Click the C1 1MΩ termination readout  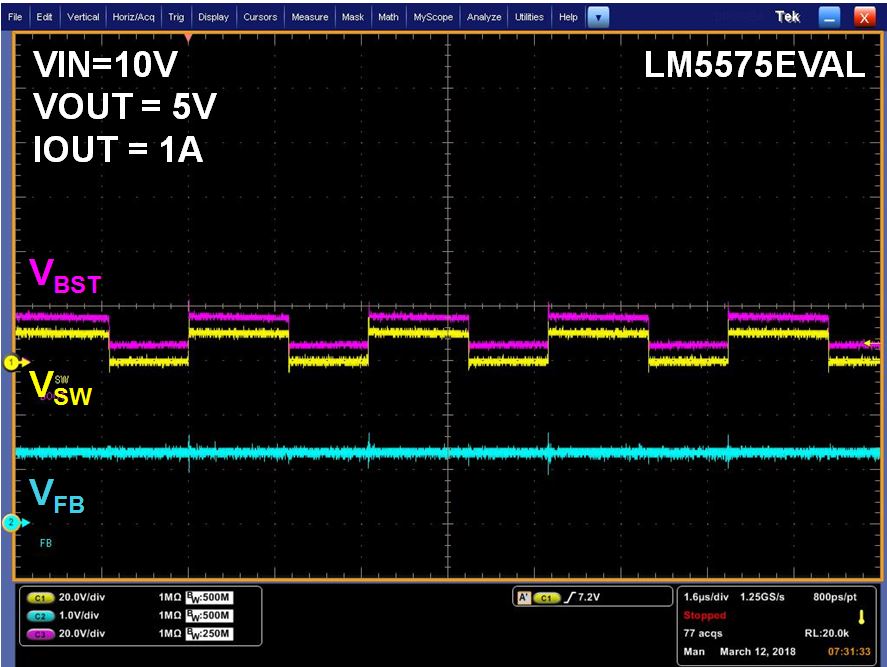(170, 597)
